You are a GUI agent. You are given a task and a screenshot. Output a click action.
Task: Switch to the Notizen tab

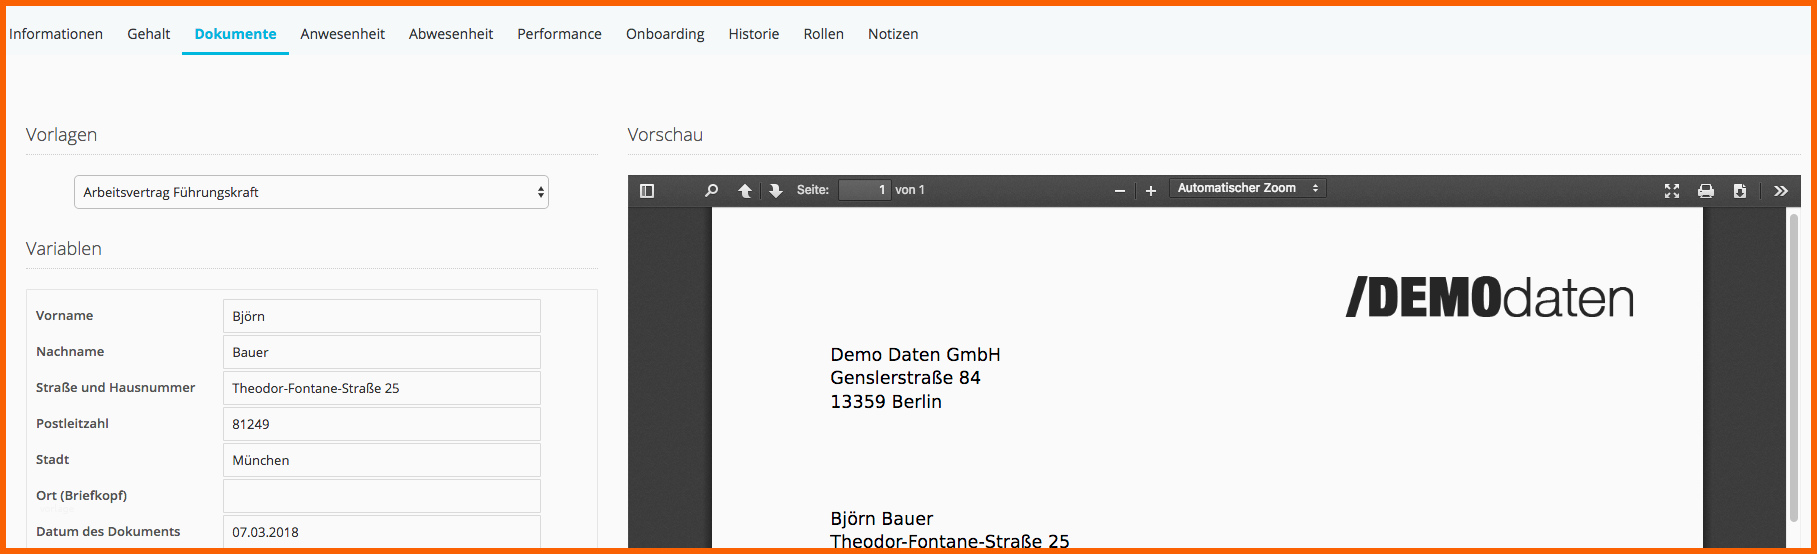click(x=893, y=34)
